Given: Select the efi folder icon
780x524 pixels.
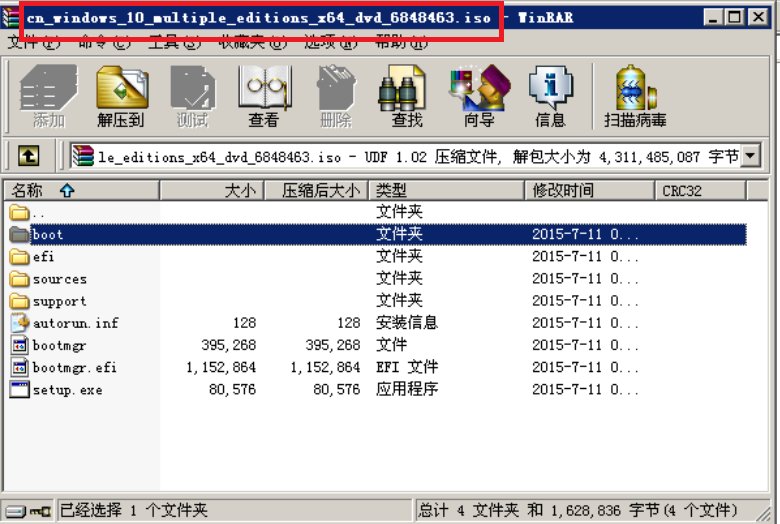Looking at the screenshot, I should (19, 257).
